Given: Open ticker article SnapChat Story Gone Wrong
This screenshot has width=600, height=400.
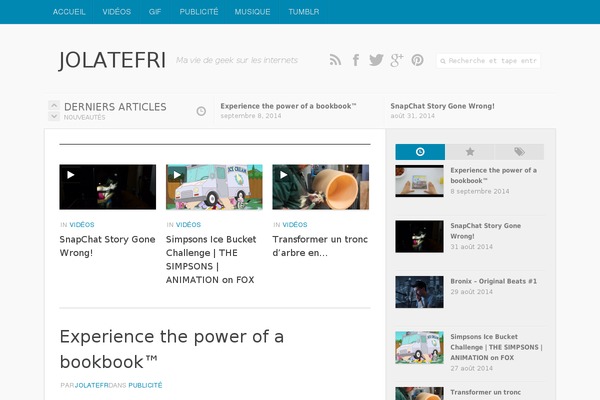Looking at the screenshot, I should tap(442, 106).
